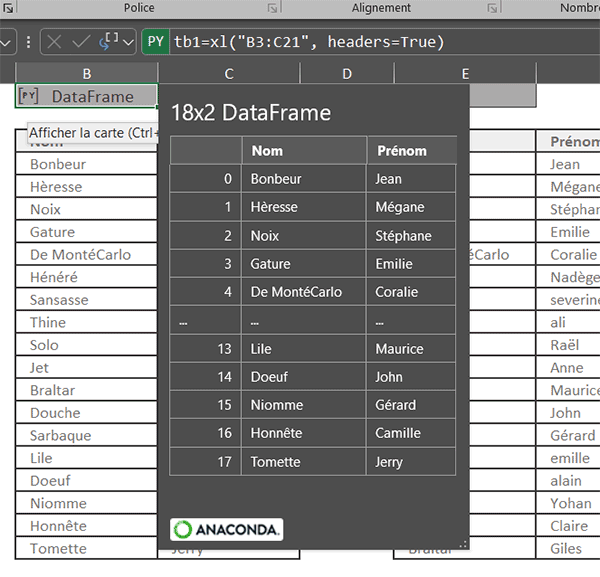Click Mégane in the card preview
The image size is (600, 577).
tap(399, 207)
